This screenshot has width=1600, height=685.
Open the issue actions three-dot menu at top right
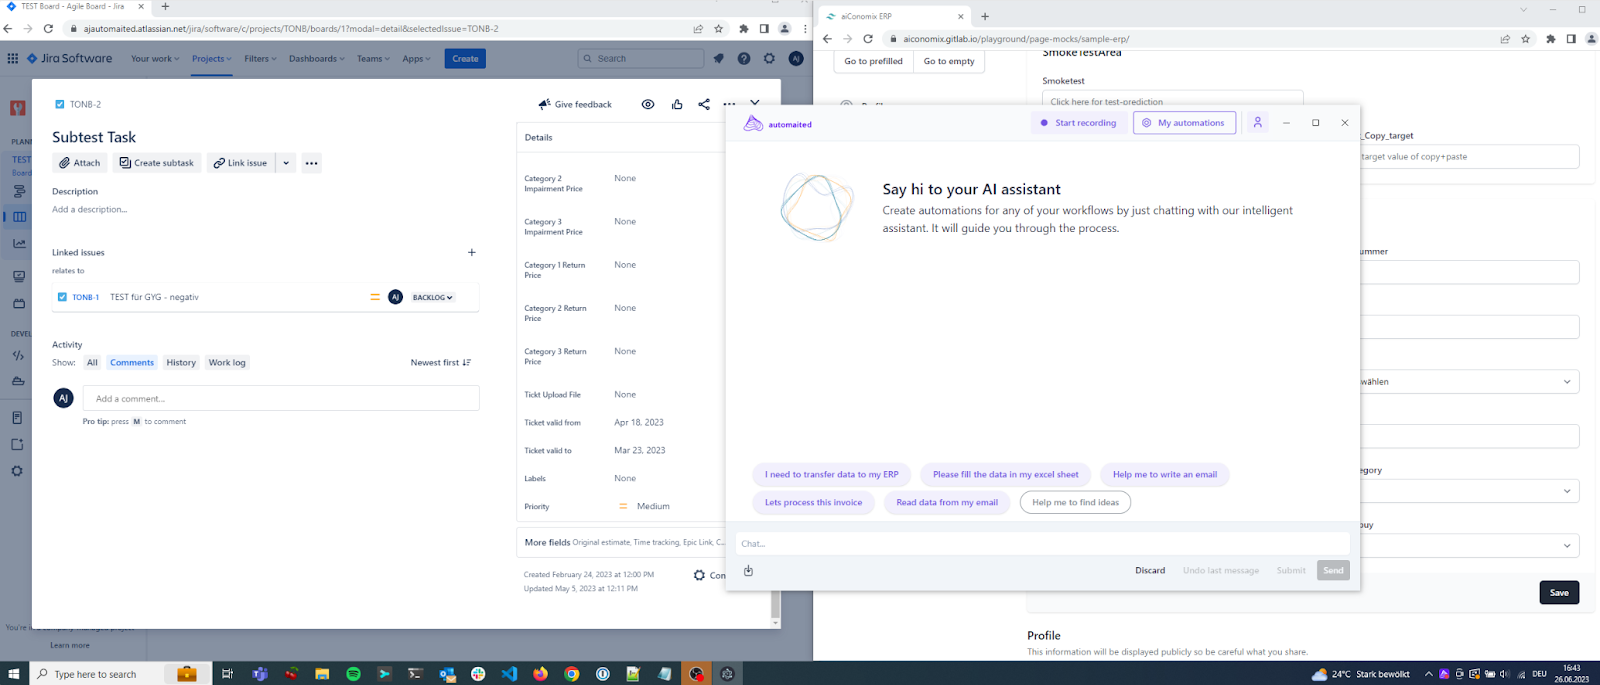(x=729, y=104)
